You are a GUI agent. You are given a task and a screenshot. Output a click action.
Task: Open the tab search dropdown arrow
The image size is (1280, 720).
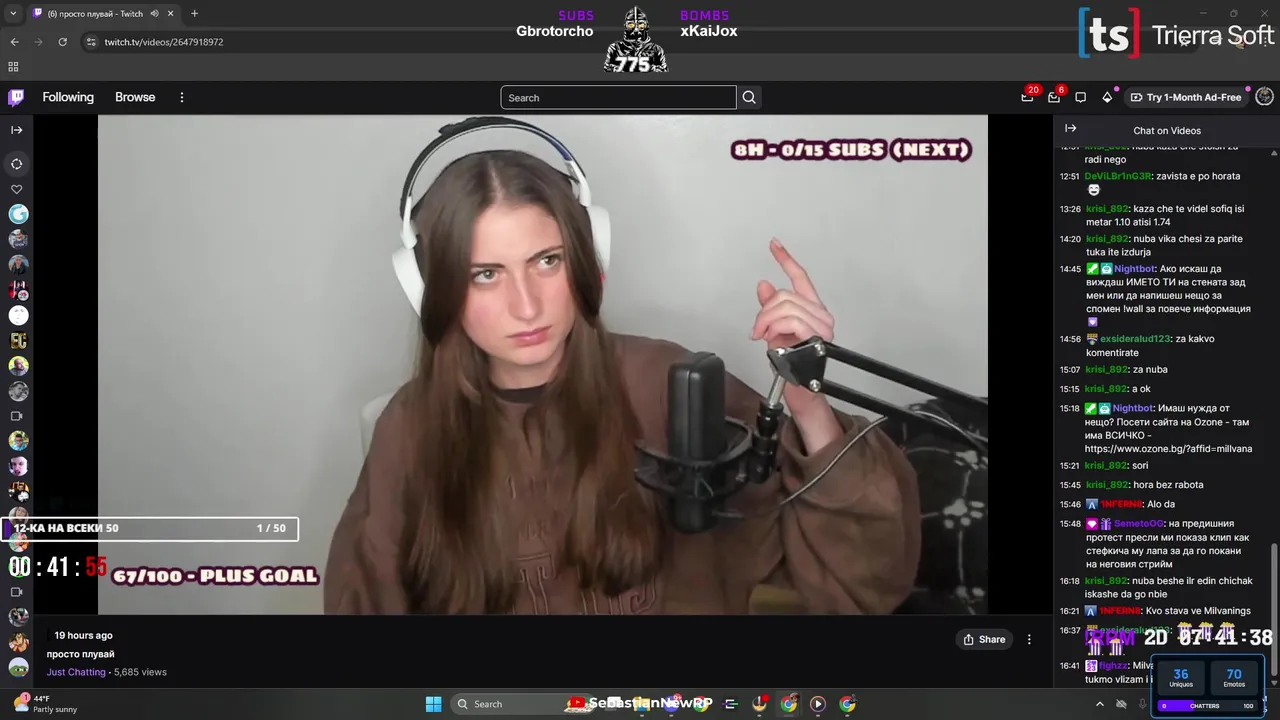[x=12, y=13]
